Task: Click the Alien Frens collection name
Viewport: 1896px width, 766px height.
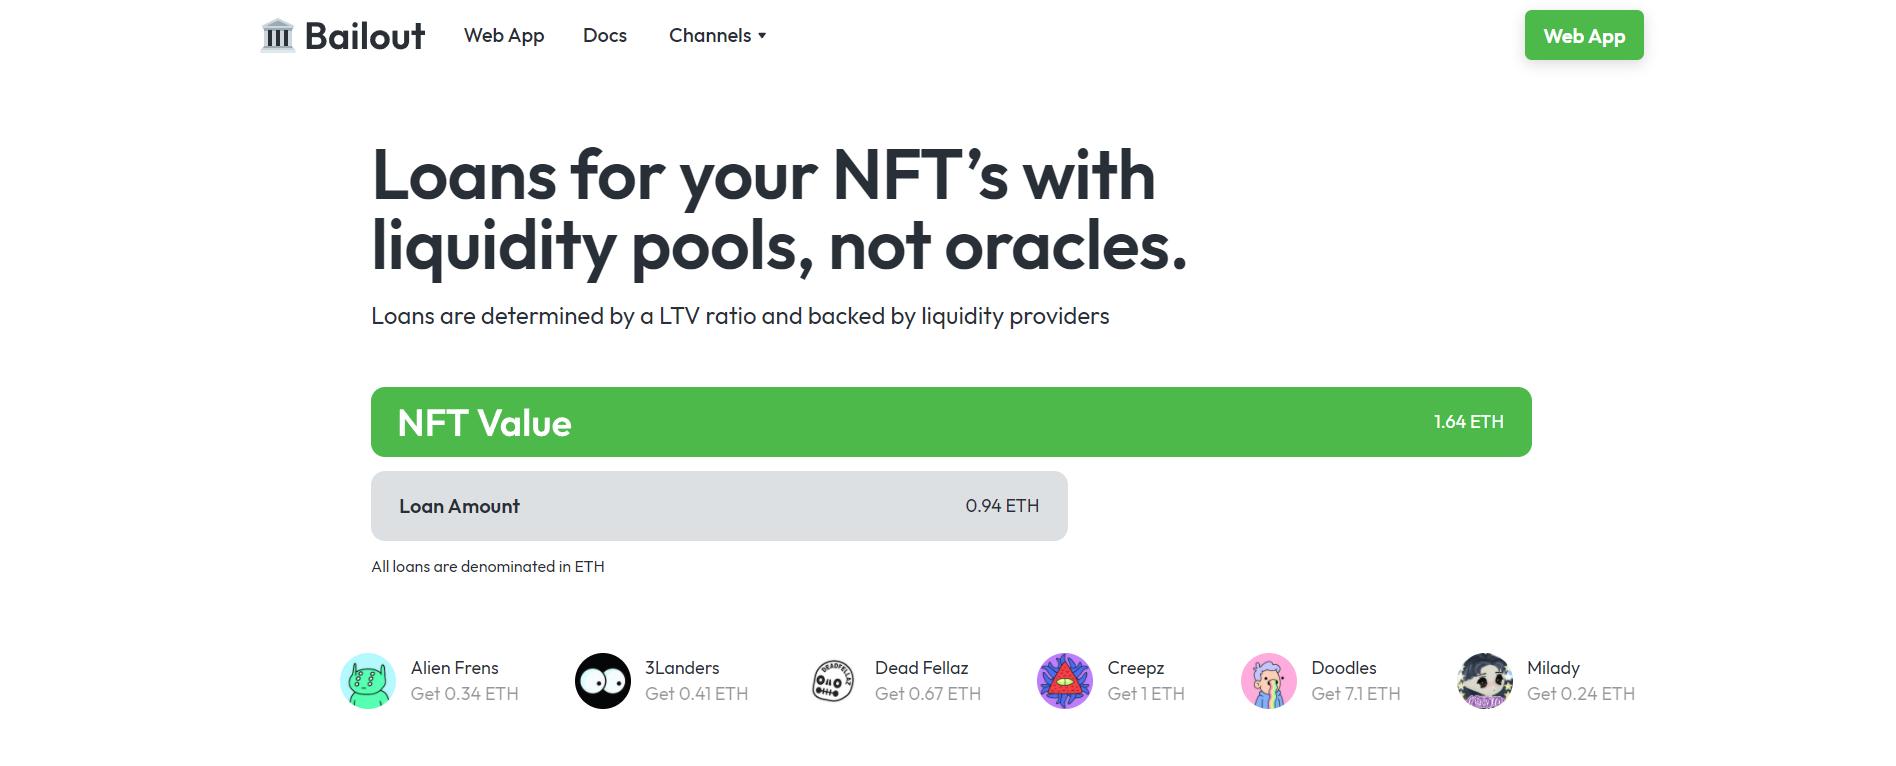Action: [x=454, y=668]
